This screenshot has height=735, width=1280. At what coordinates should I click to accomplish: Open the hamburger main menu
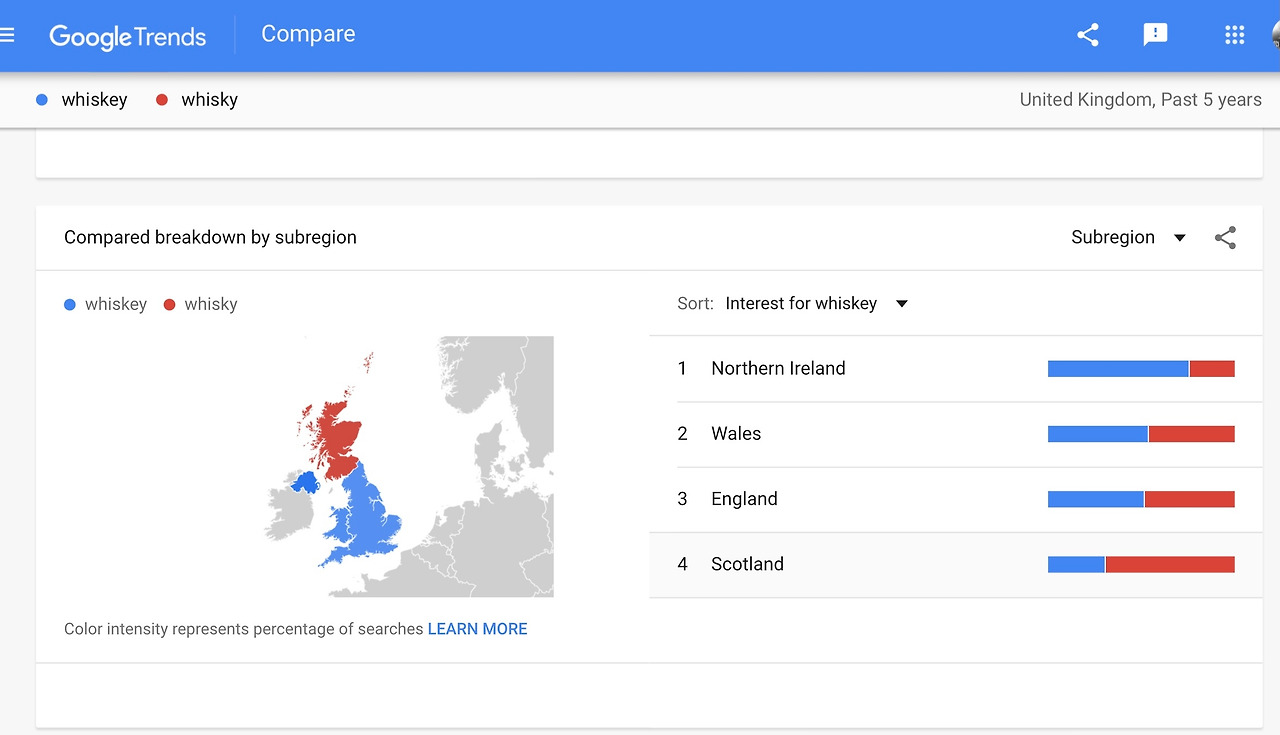pyautogui.click(x=7, y=35)
